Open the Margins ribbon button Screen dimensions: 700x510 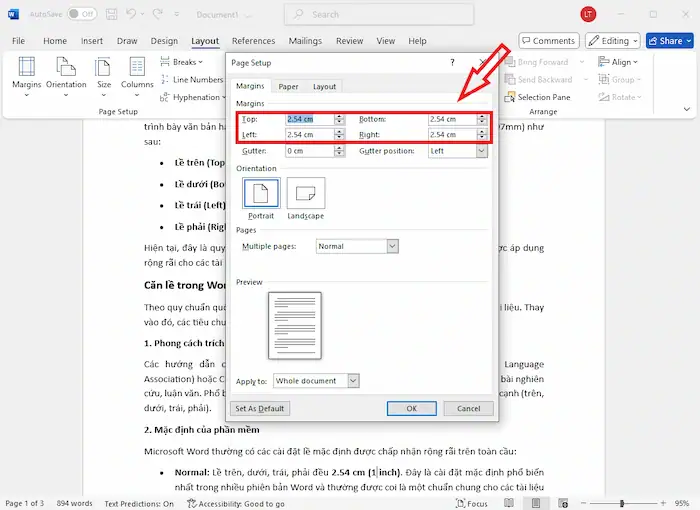tap(26, 75)
